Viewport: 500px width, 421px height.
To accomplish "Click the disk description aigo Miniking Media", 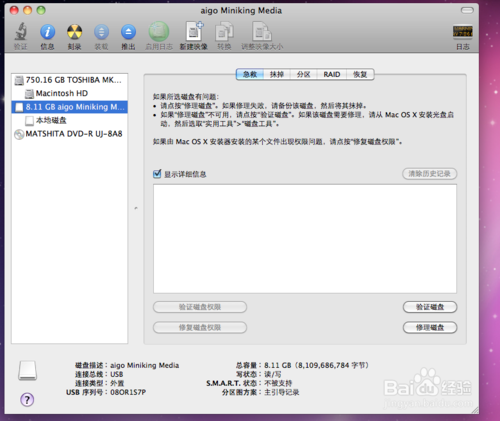I will 145,365.
